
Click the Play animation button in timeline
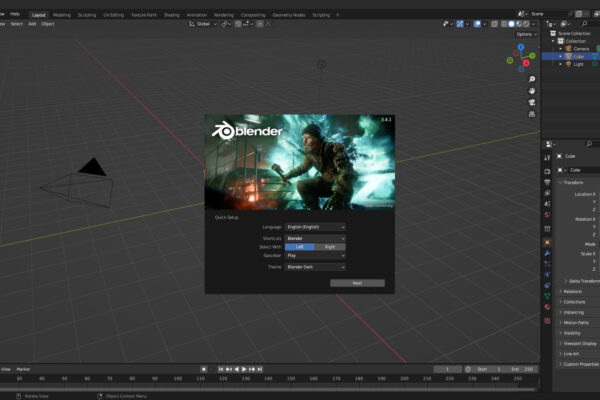click(x=244, y=369)
